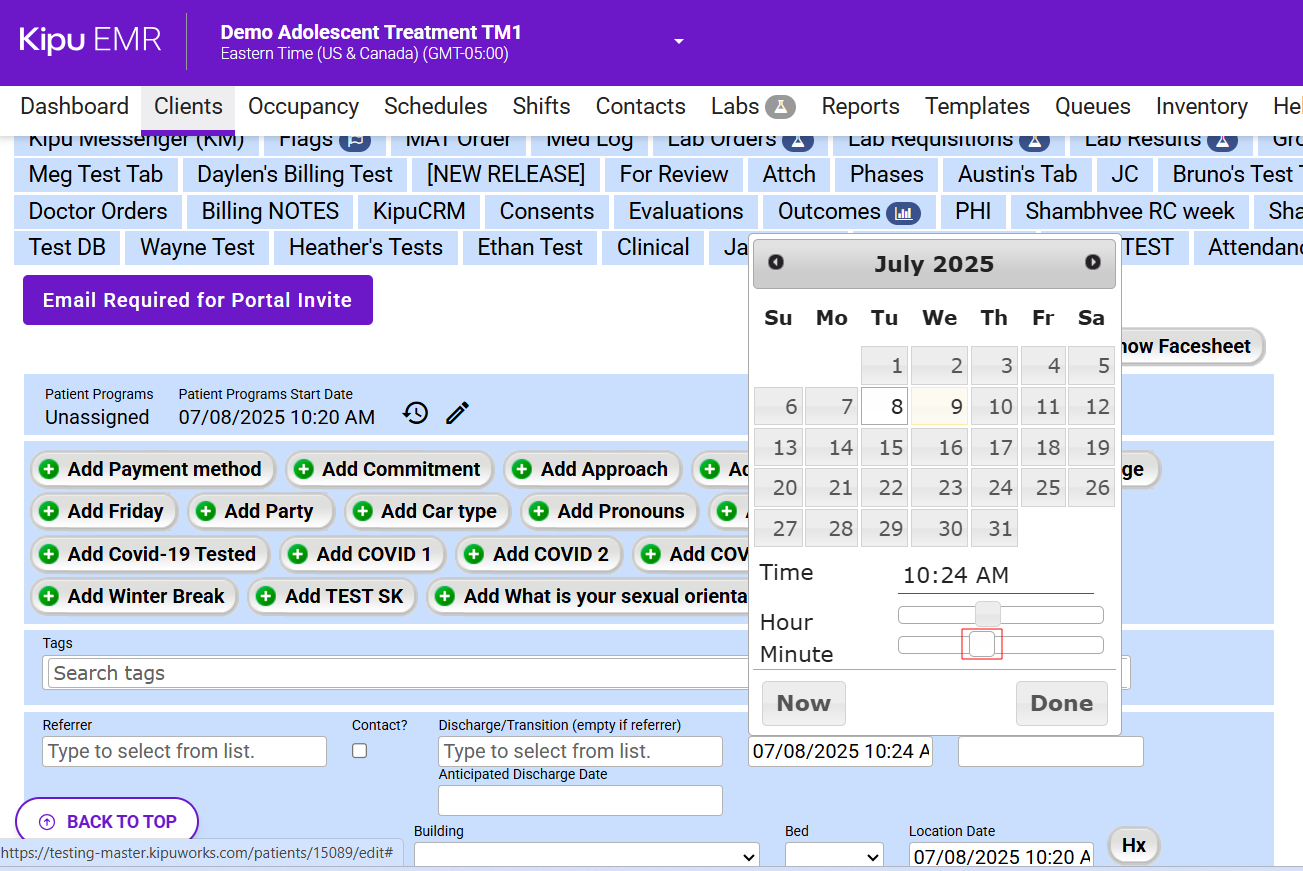This screenshot has height=871, width=1303.
Task: Open the Building dropdown
Action: pyautogui.click(x=586, y=856)
